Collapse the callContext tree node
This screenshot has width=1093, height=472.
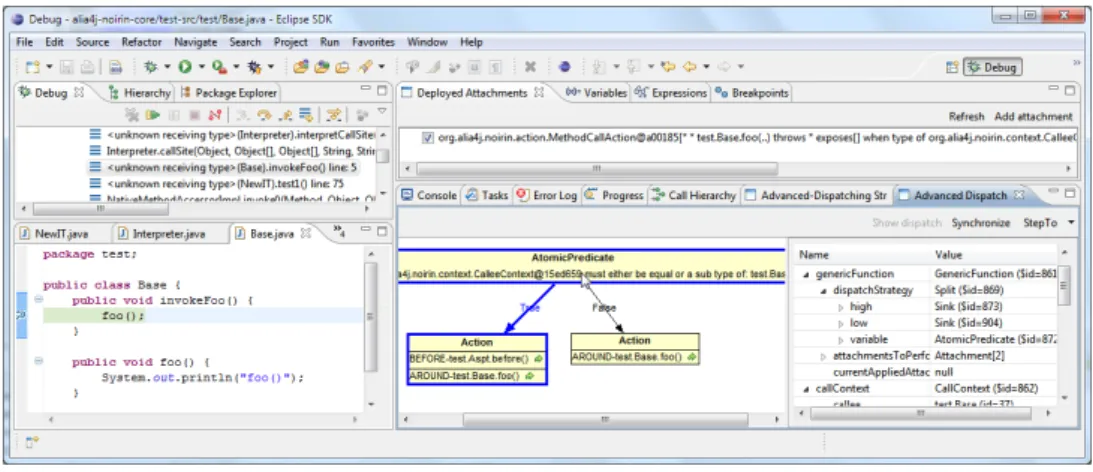click(x=807, y=389)
